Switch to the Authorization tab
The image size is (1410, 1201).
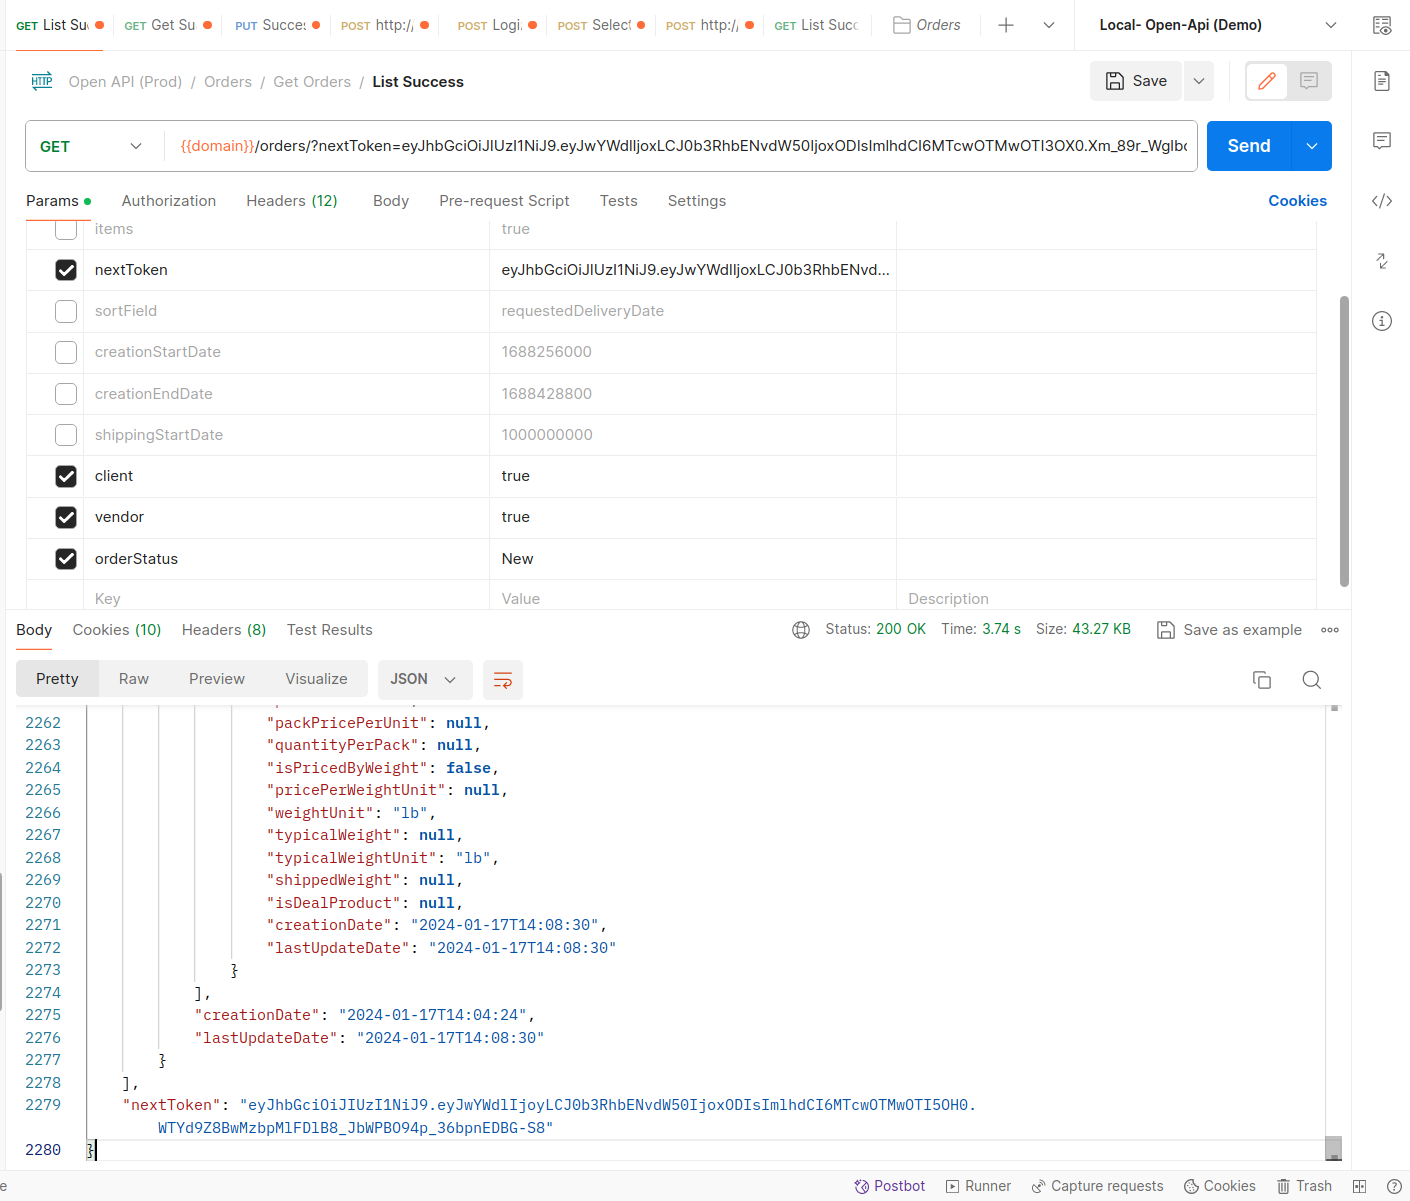pyautogui.click(x=169, y=201)
